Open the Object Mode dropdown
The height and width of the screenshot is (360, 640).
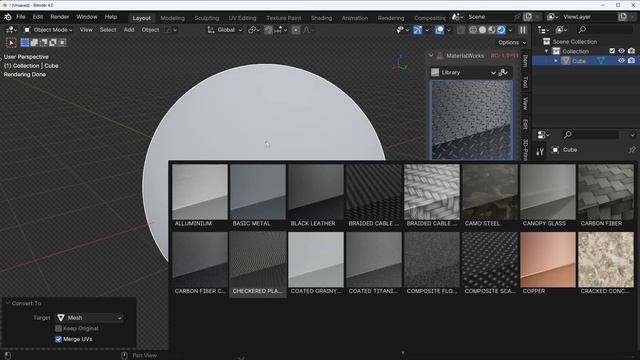click(48, 30)
